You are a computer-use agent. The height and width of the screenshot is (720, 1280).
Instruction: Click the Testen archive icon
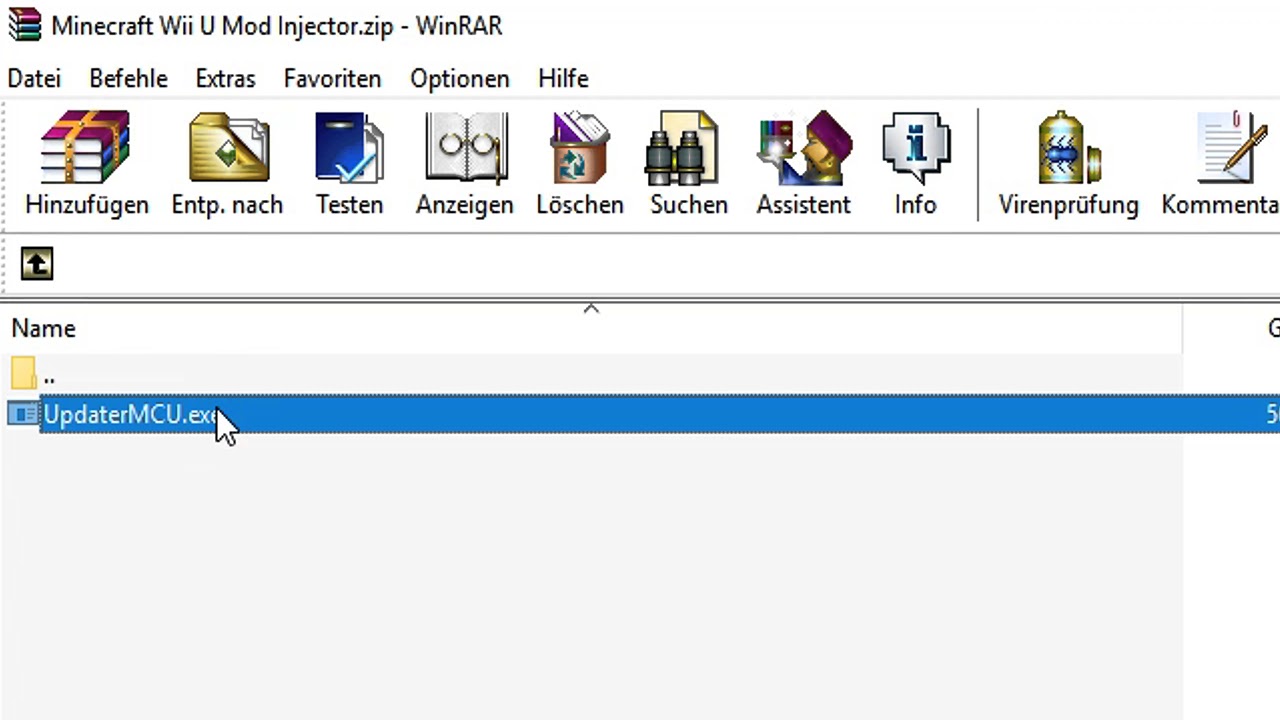click(x=349, y=148)
